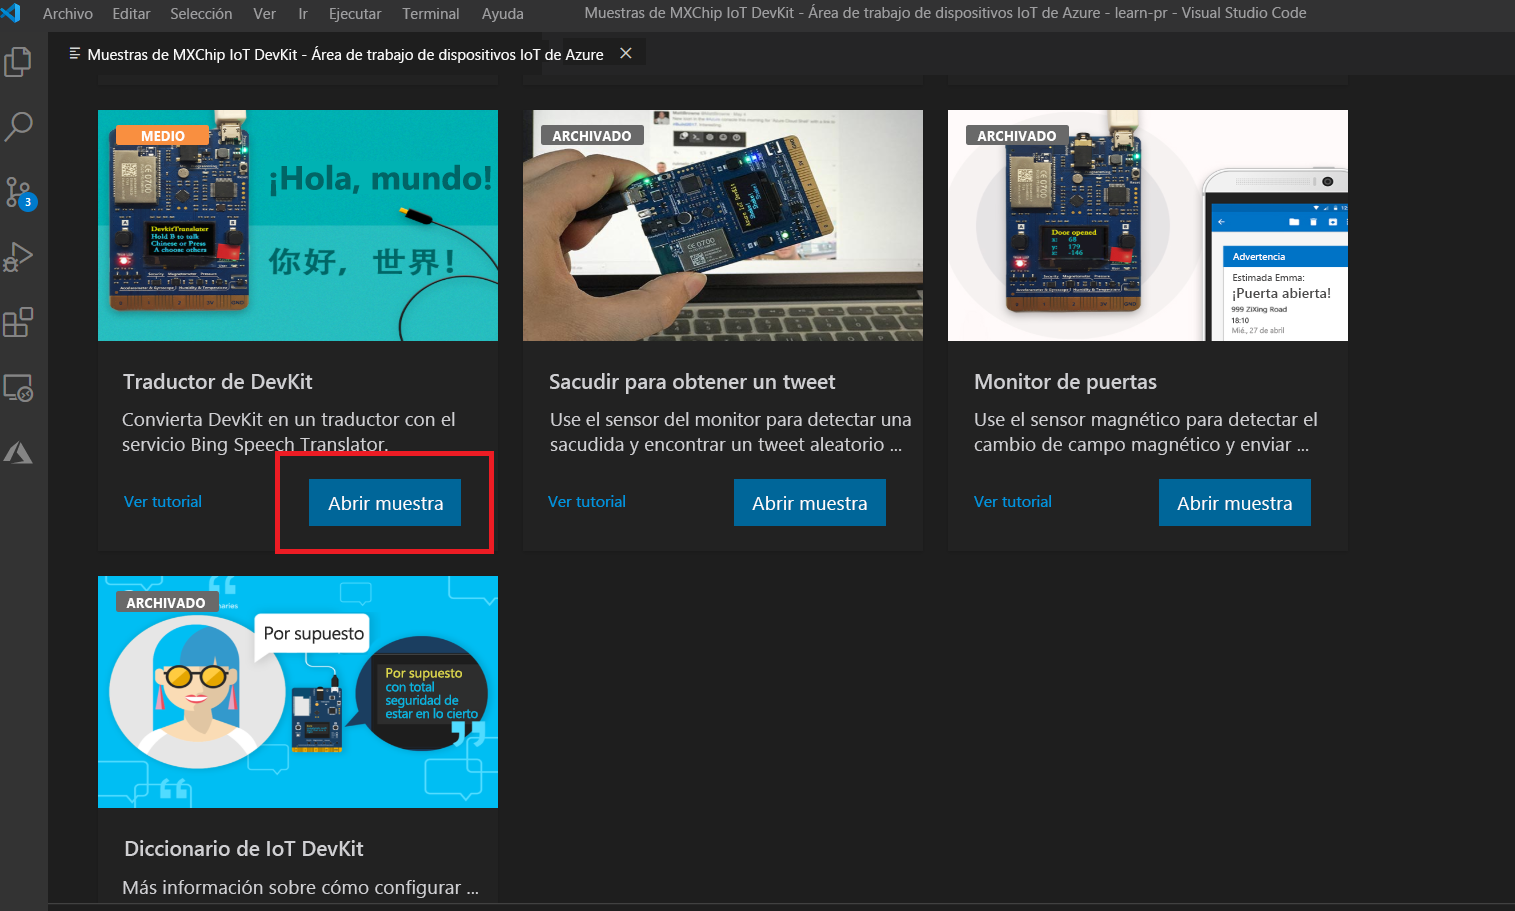Viewport: 1515px width, 911px height.
Task: Select the Muestras de MXChip IoT DevKit tab
Action: [x=346, y=54]
